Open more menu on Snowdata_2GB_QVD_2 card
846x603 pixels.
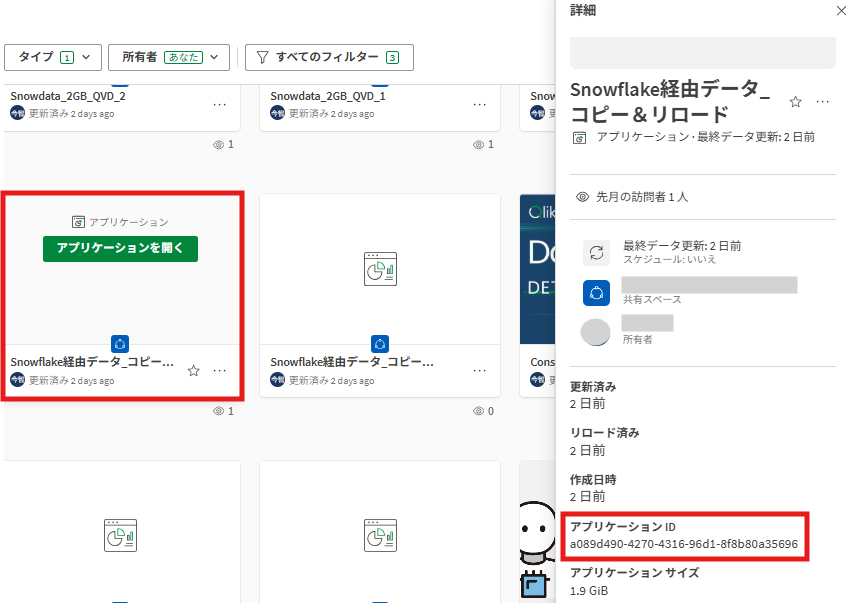[220, 105]
